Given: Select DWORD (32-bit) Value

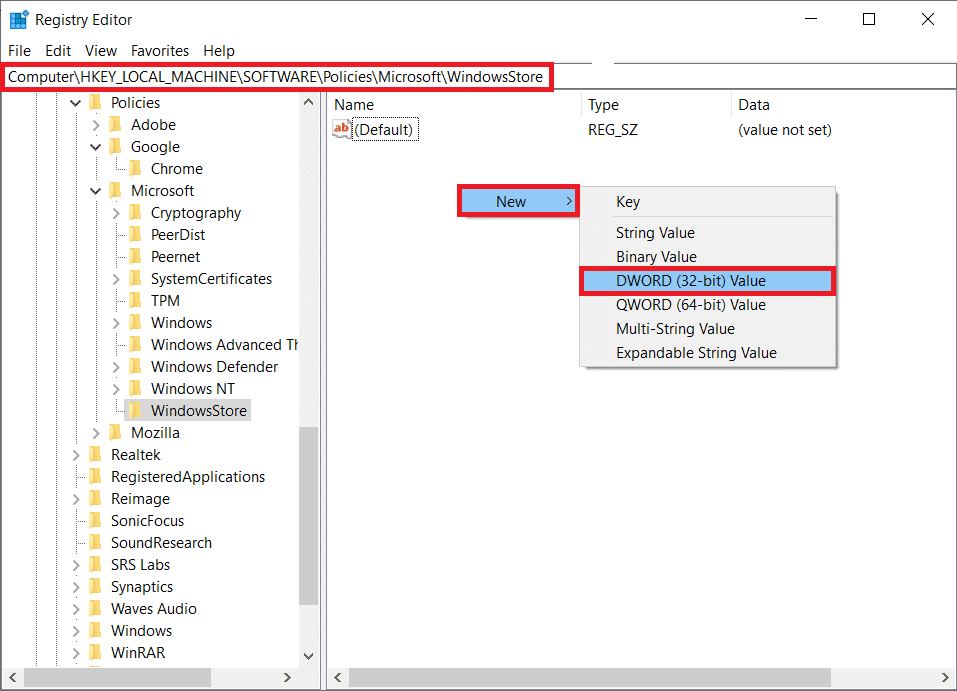Looking at the screenshot, I should 708,281.
